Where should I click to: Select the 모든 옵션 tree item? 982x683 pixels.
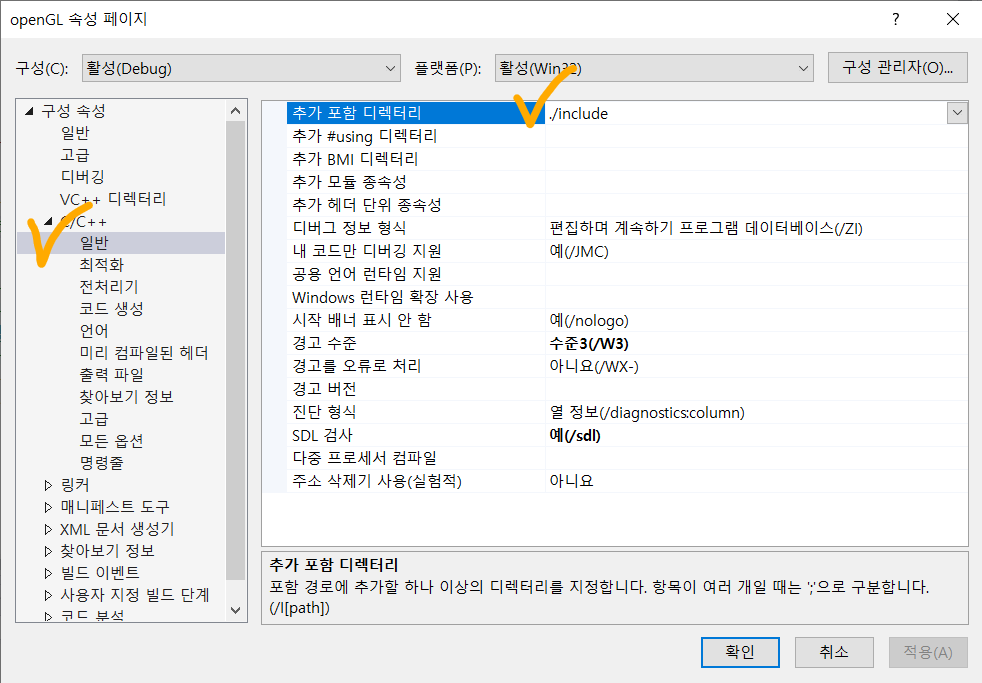click(112, 441)
